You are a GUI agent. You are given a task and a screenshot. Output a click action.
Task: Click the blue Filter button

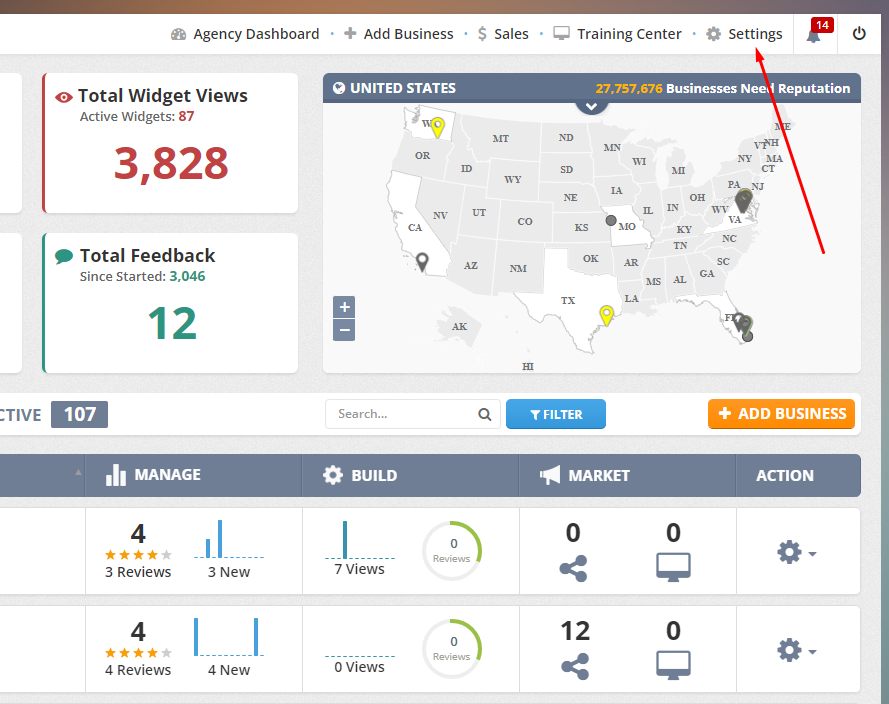point(555,414)
